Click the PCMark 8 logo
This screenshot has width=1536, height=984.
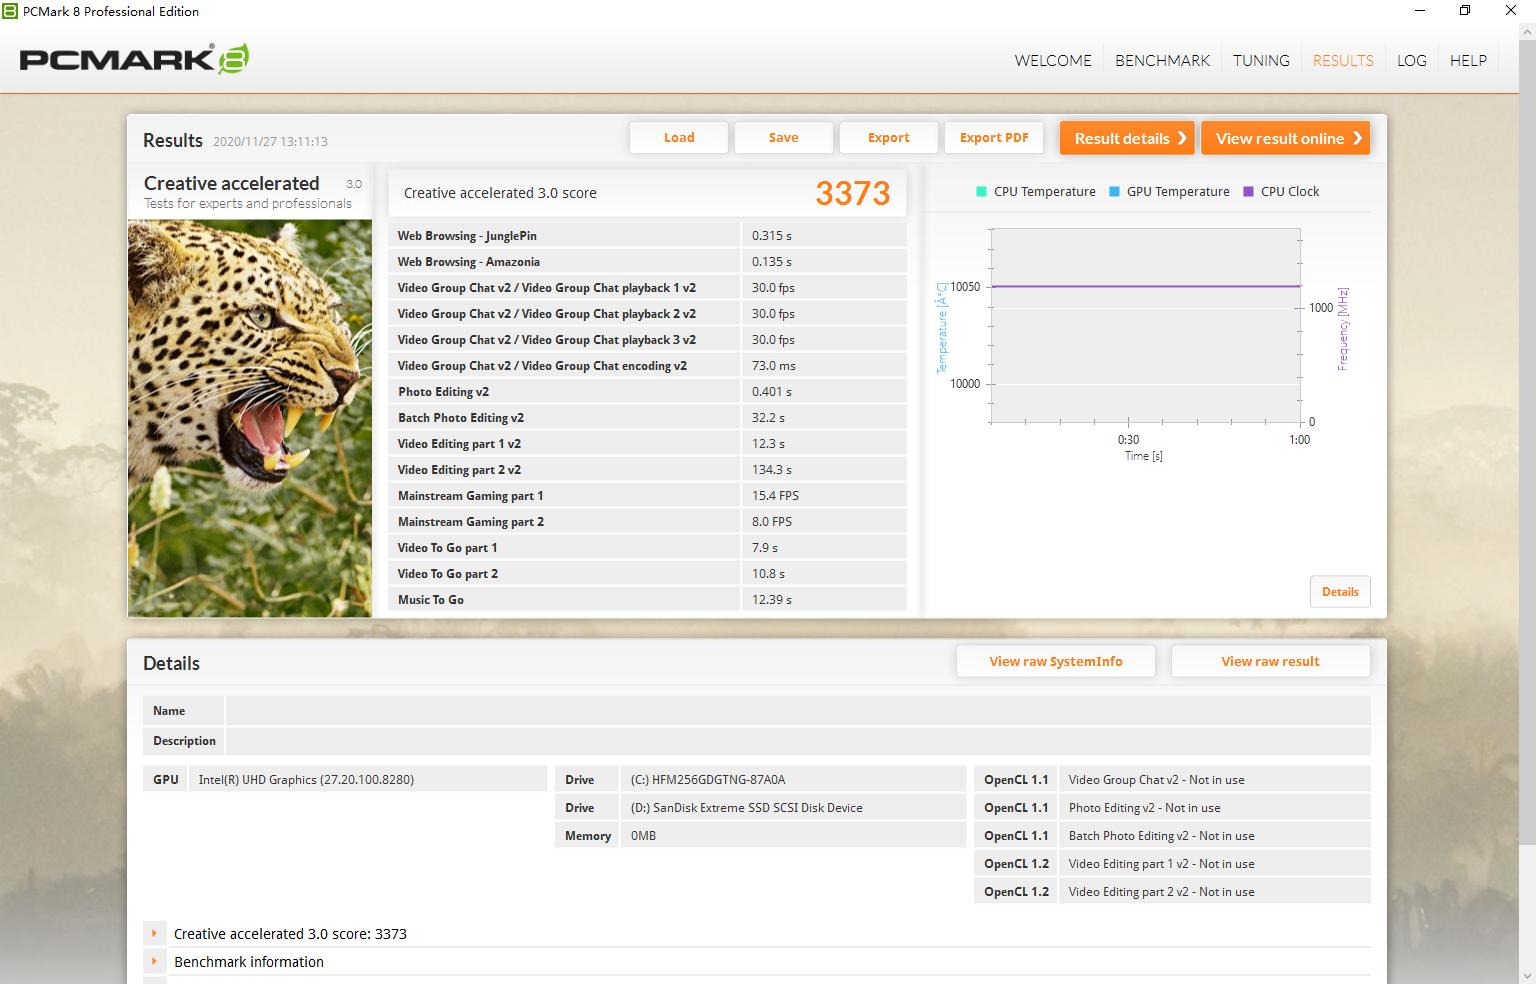pos(134,59)
